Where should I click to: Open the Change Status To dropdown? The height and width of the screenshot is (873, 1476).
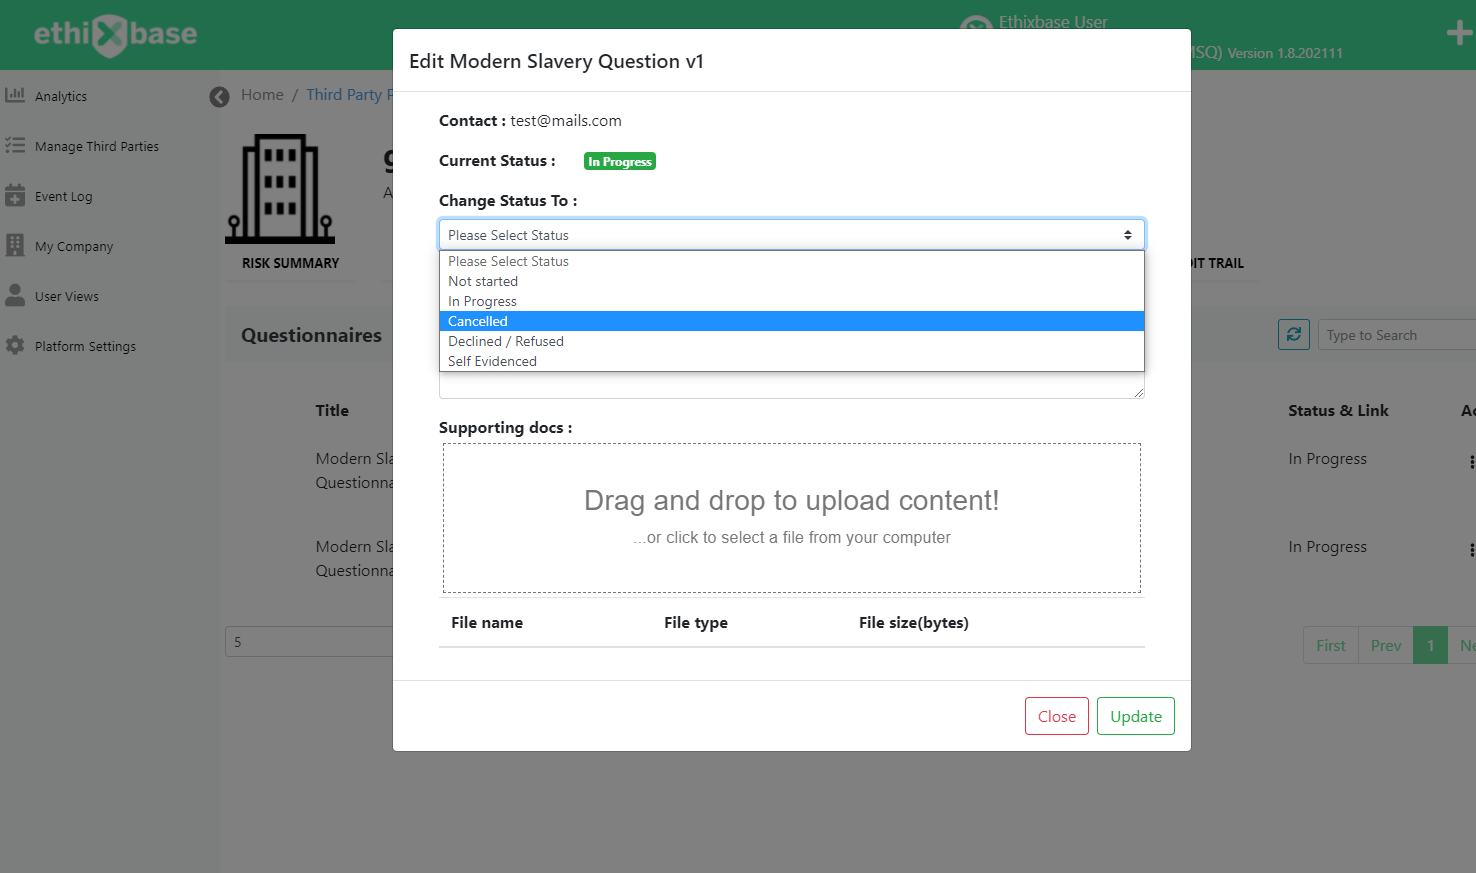click(792, 235)
